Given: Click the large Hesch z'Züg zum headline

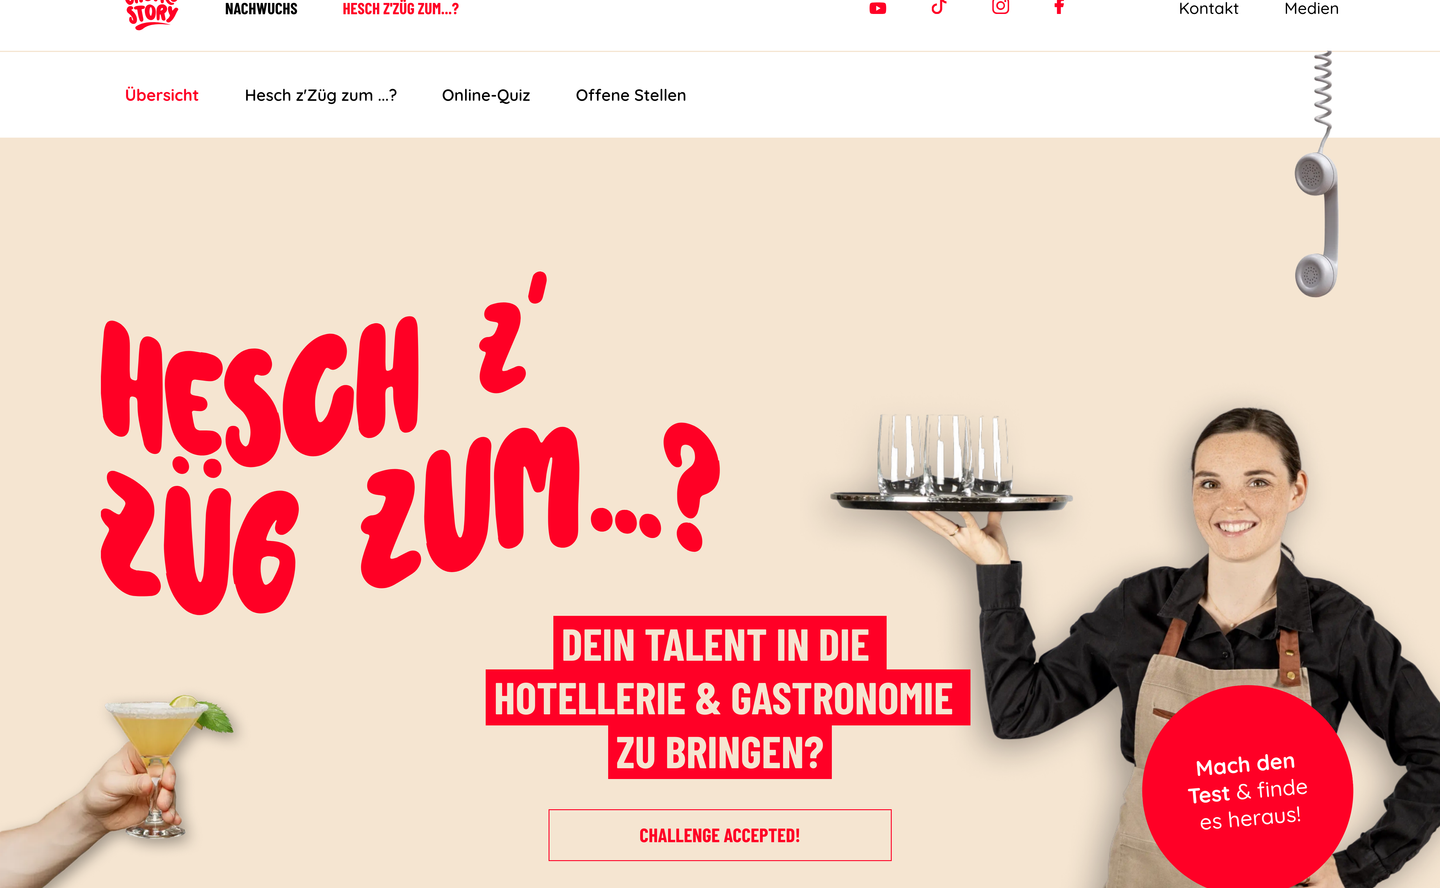Looking at the screenshot, I should click(410, 445).
